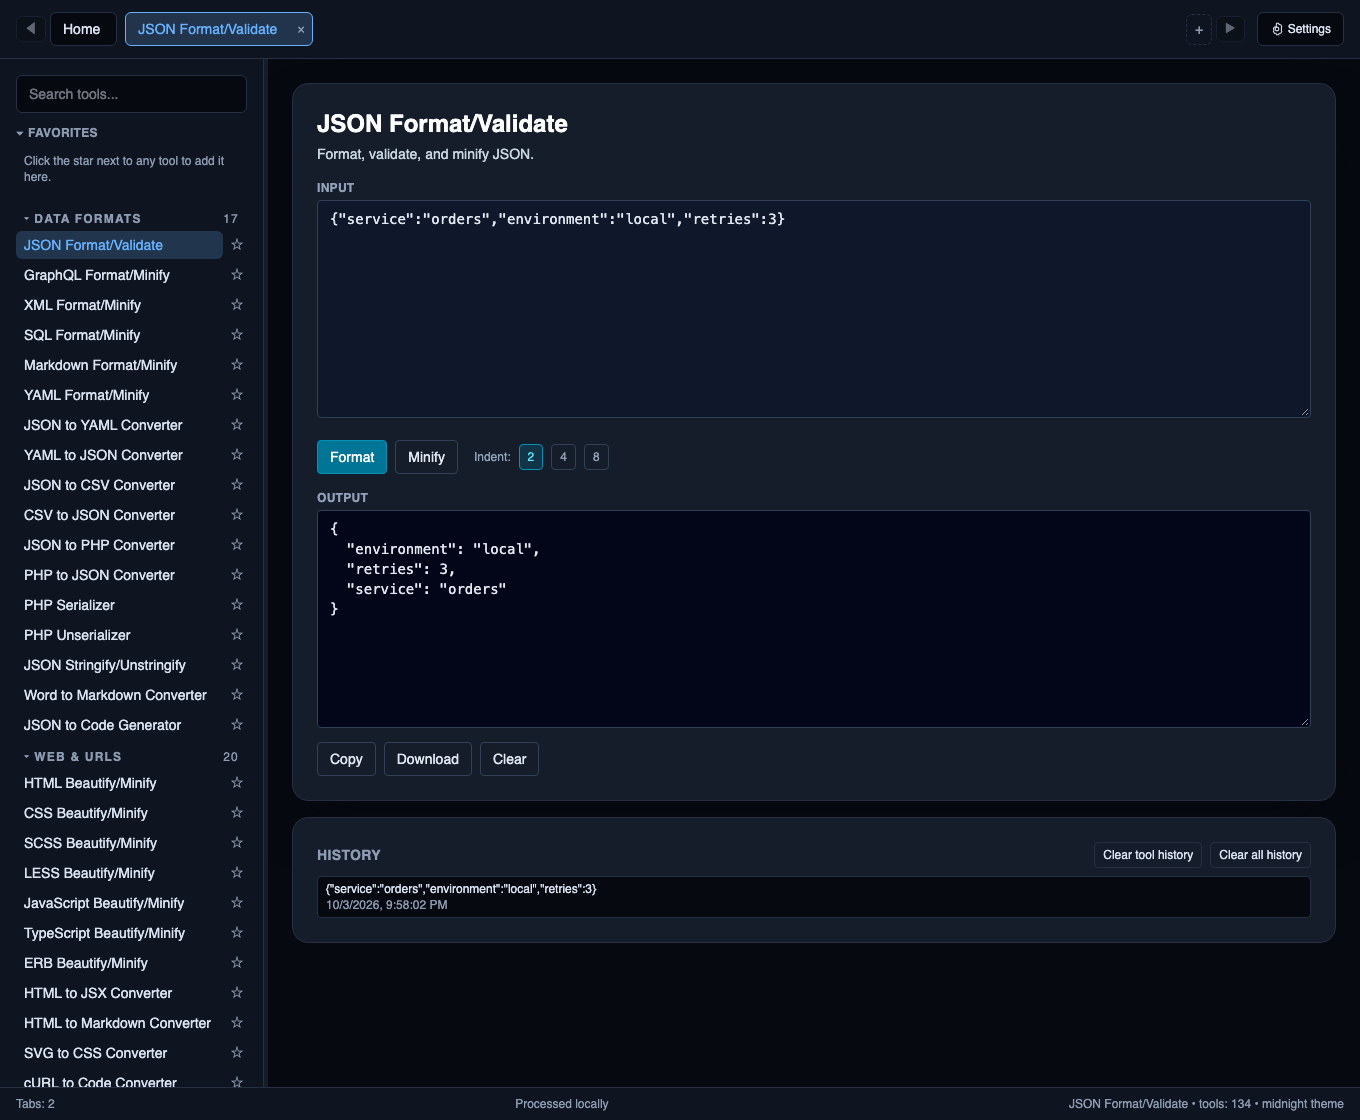Select the JSON Format/Validate tab
Screen dimensions: 1360x1120
208,29
